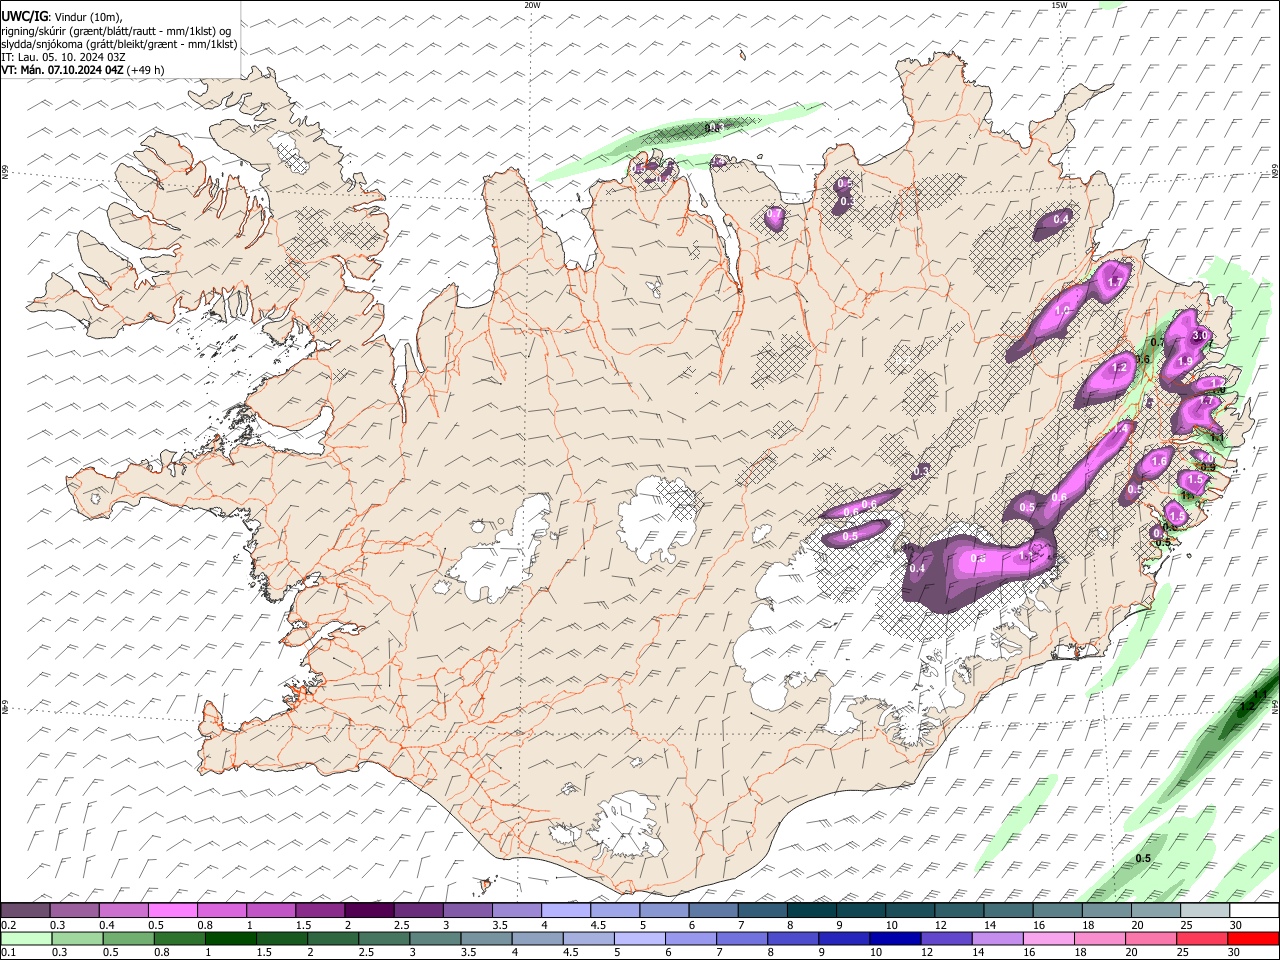Click the bottom-row blue swatch between 8 and 9
Screen dimensions: 1280x960
792,938
